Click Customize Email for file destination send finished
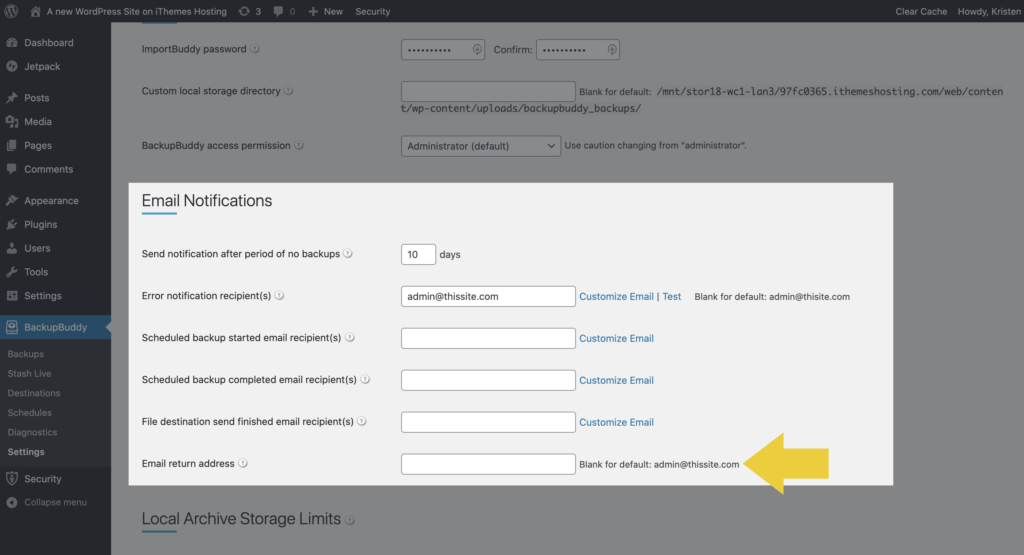This screenshot has width=1024, height=555. click(616, 422)
